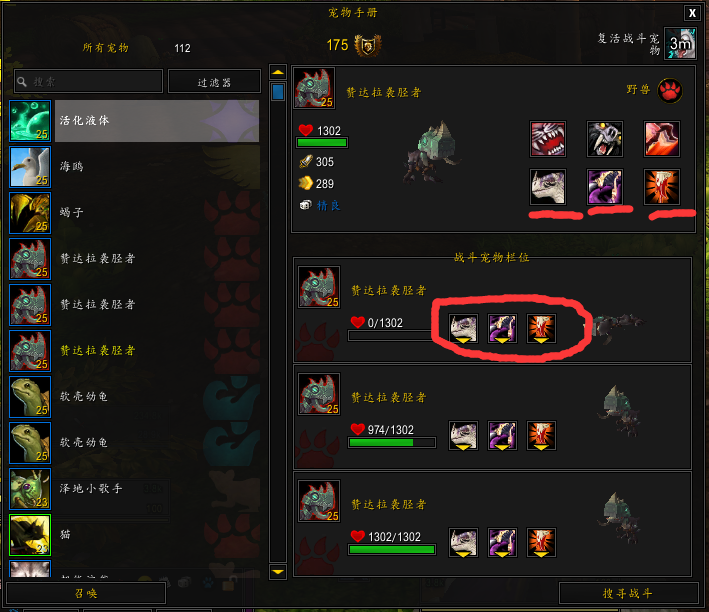
Task: Click the scroll up arrow of pet list
Action: 278,72
